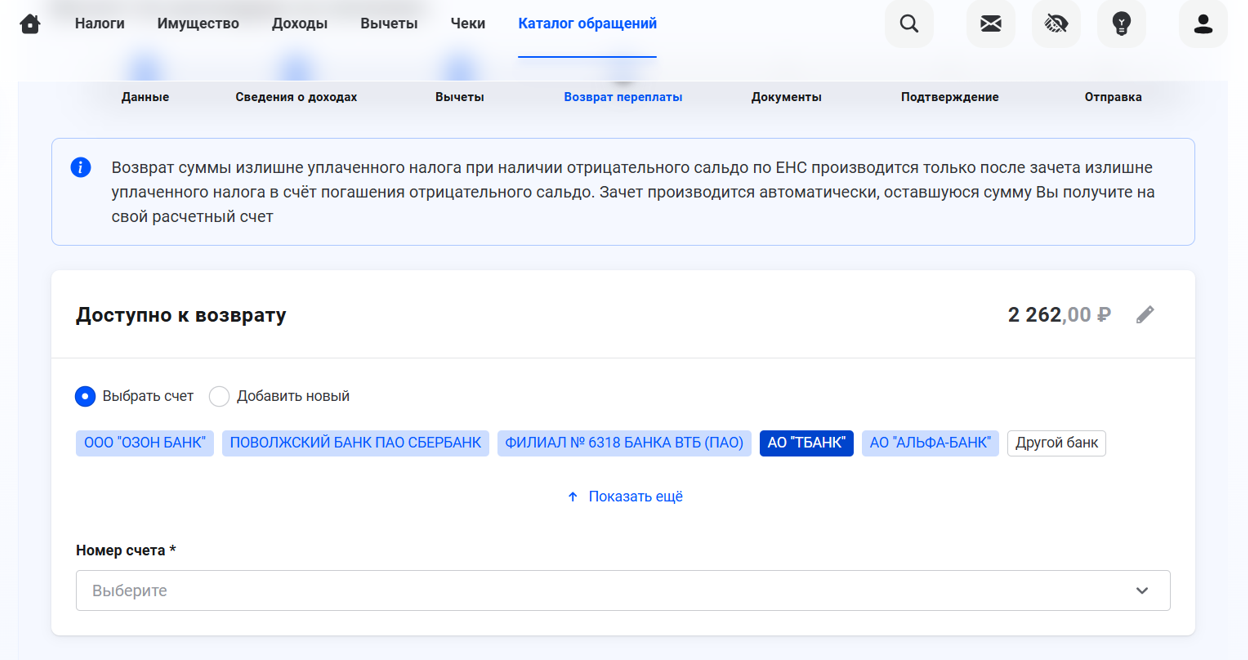
Task: Select ПОВОЛЖСКИЙ БАНК ПАО СБЕРБАНК chip
Action: [x=355, y=443]
